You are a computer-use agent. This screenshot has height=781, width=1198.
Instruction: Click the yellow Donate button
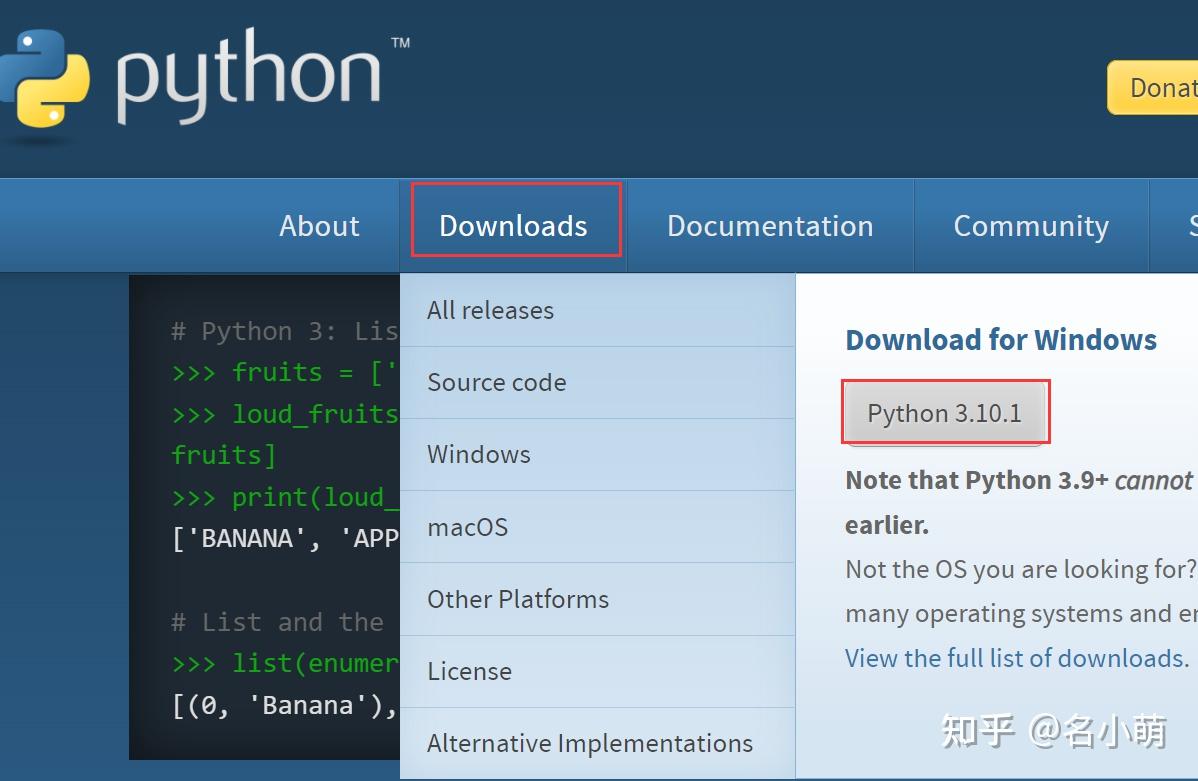tap(1153, 88)
